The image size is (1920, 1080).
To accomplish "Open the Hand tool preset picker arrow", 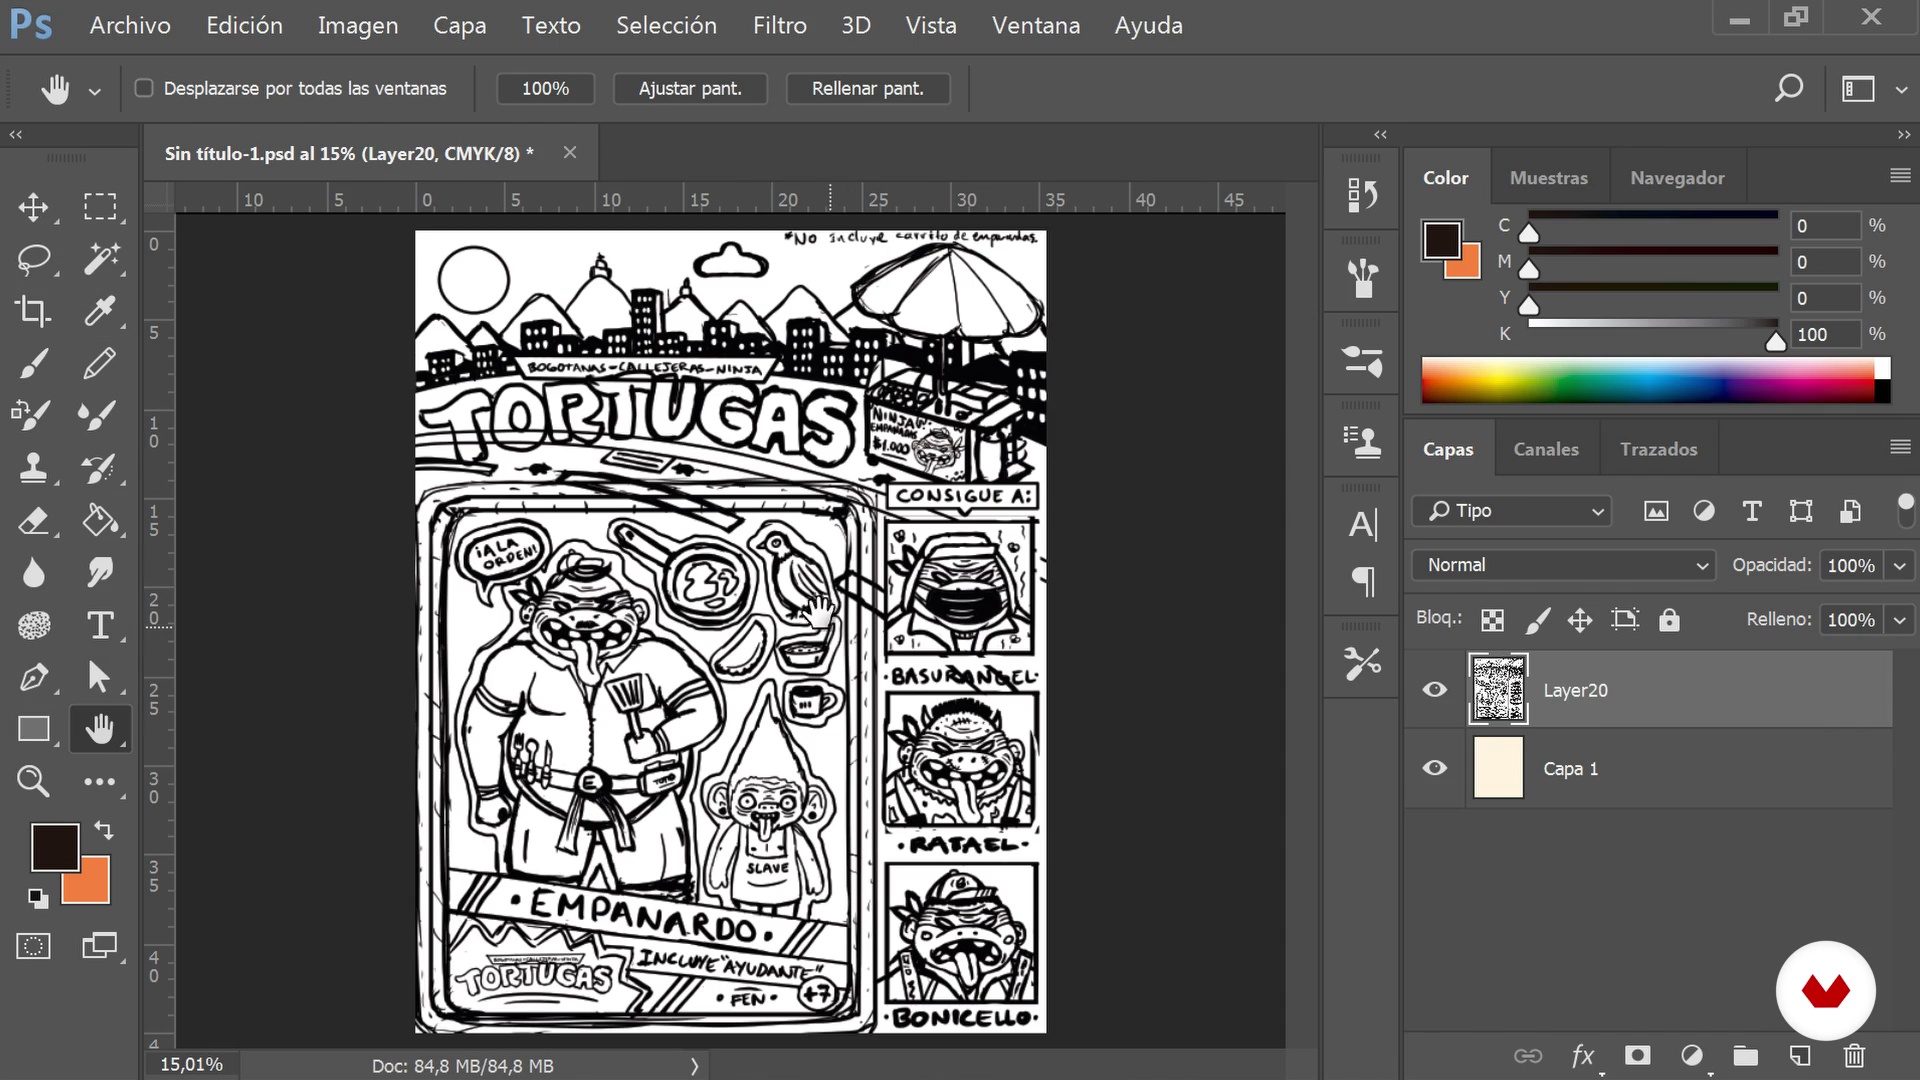I will 94,91.
